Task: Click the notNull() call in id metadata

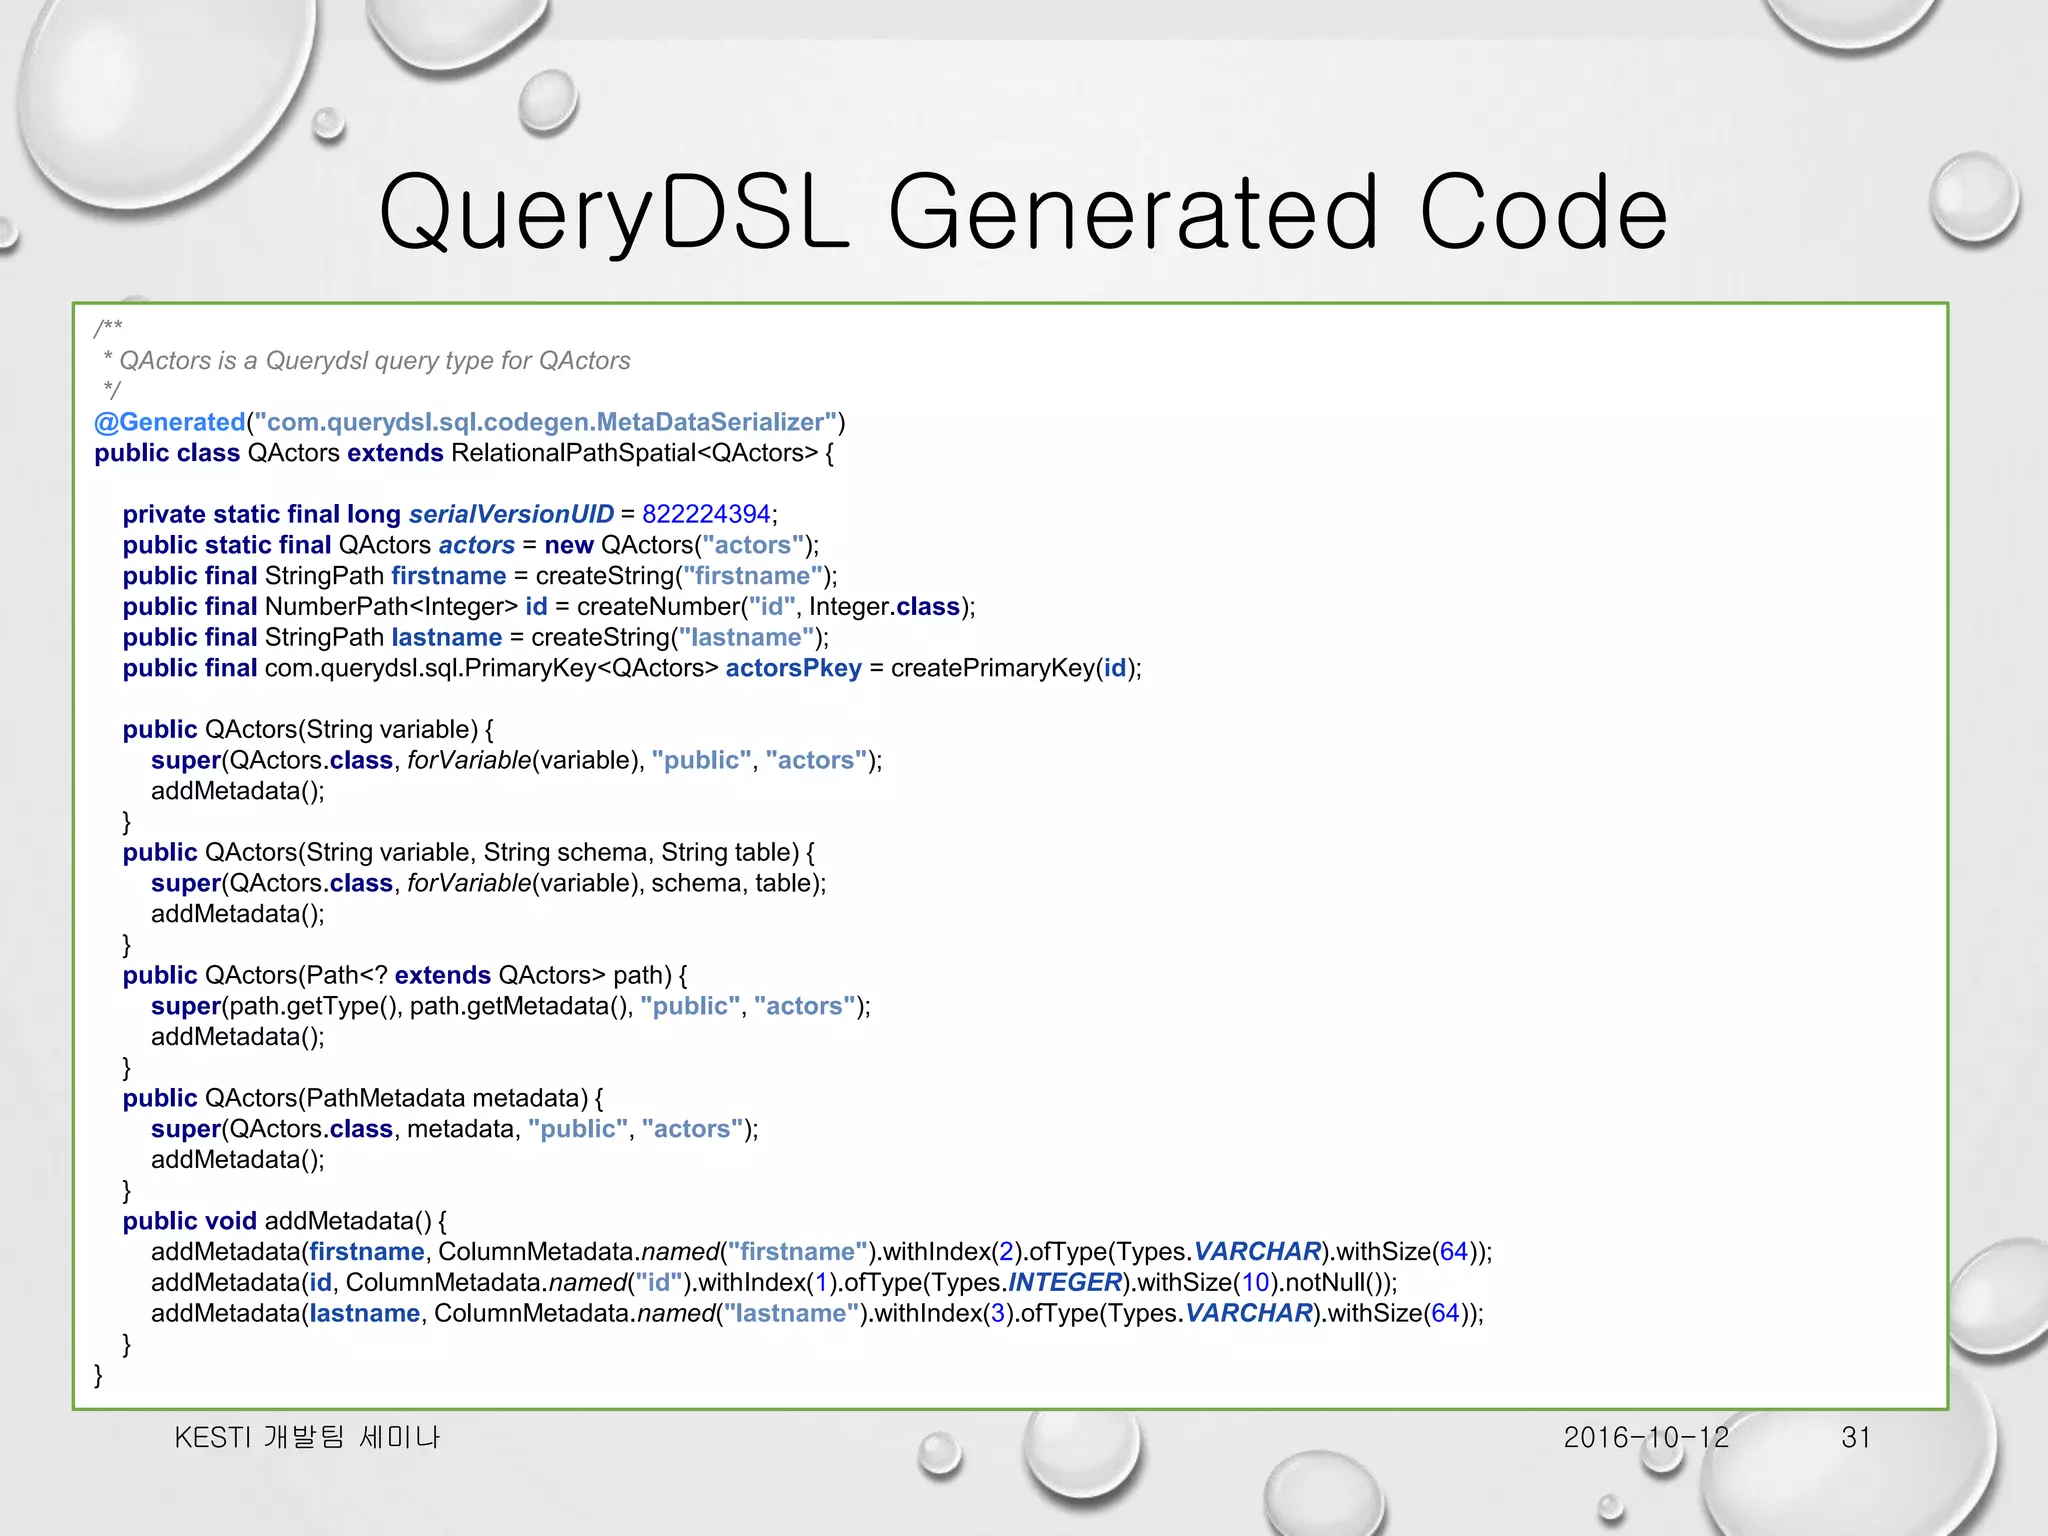Action: click(x=1334, y=1282)
